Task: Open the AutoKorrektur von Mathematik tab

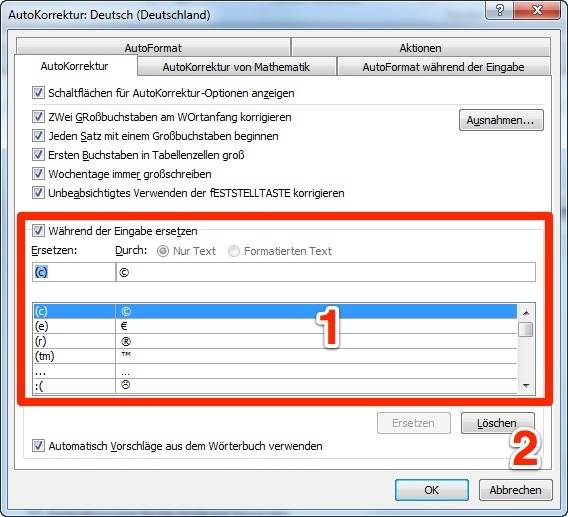Action: pyautogui.click(x=236, y=67)
